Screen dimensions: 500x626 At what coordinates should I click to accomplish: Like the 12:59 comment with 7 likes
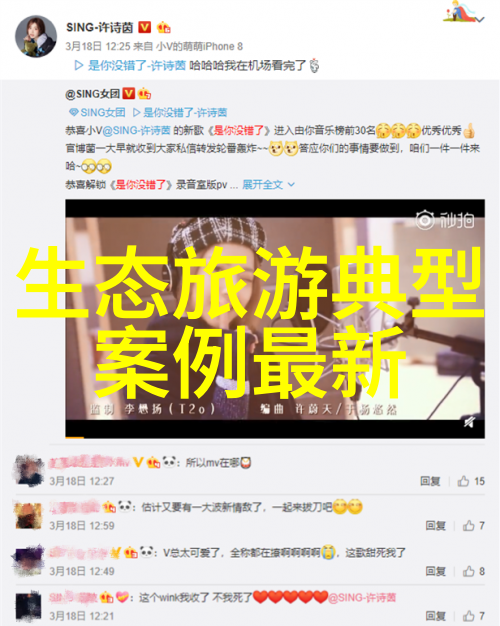(474, 526)
